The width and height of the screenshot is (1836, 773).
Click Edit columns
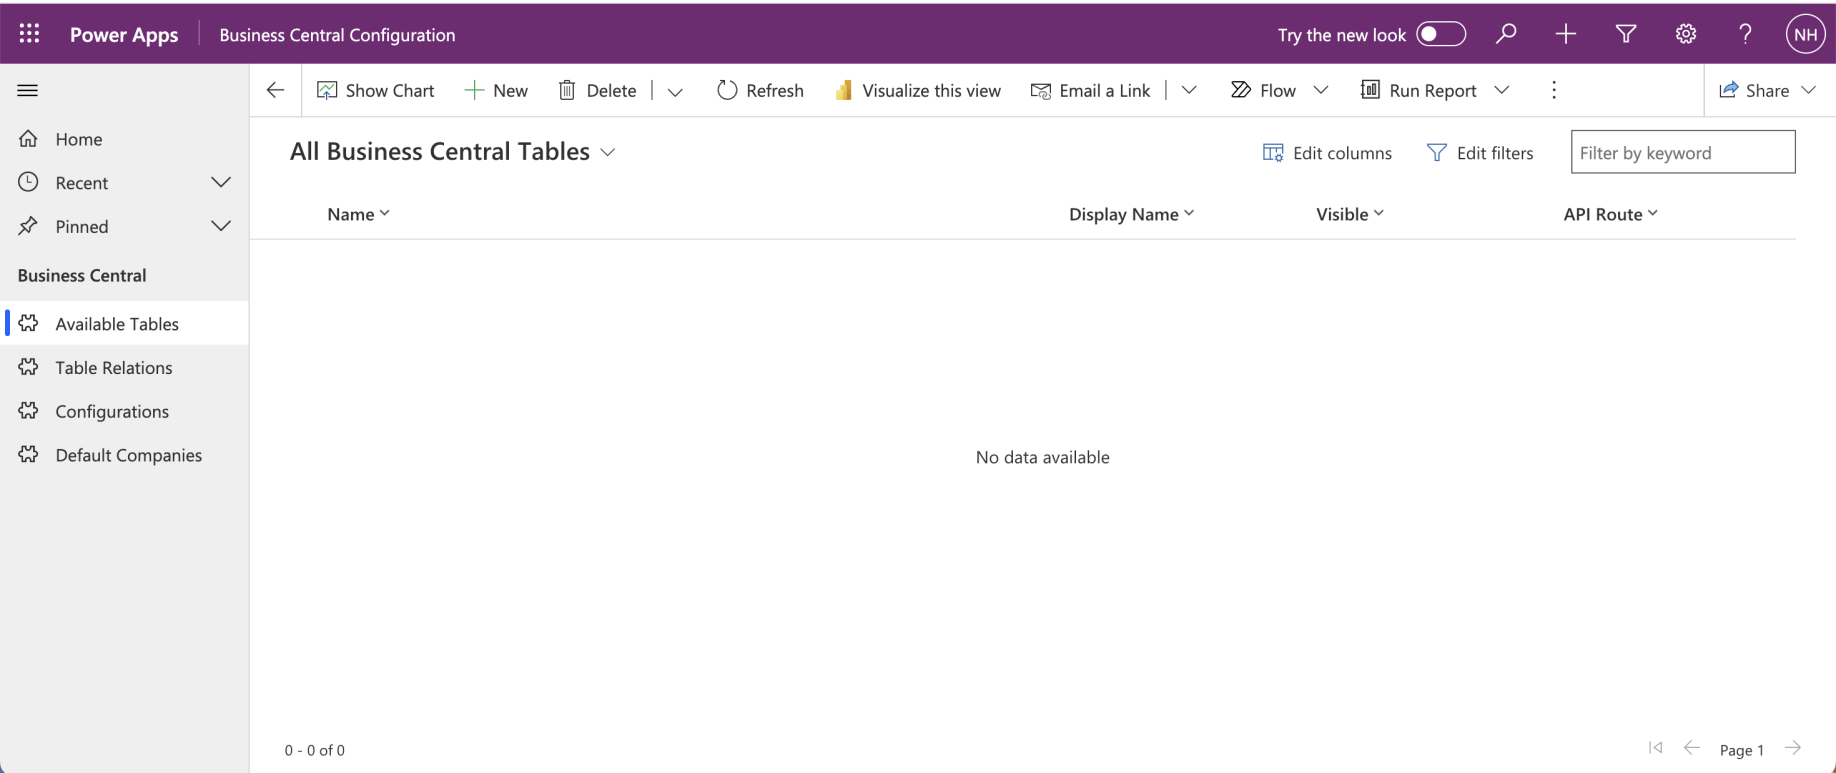click(1327, 153)
